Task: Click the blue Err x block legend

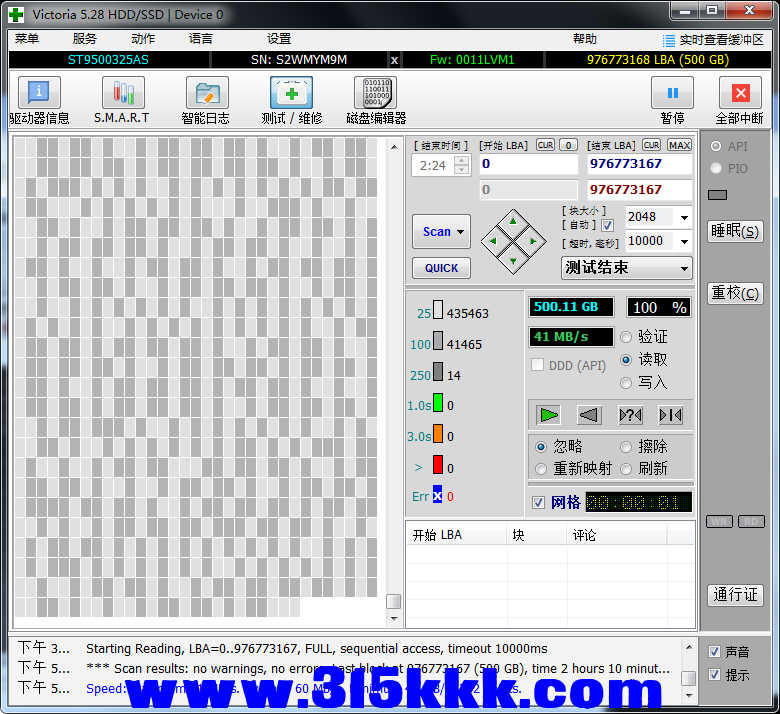Action: click(437, 494)
